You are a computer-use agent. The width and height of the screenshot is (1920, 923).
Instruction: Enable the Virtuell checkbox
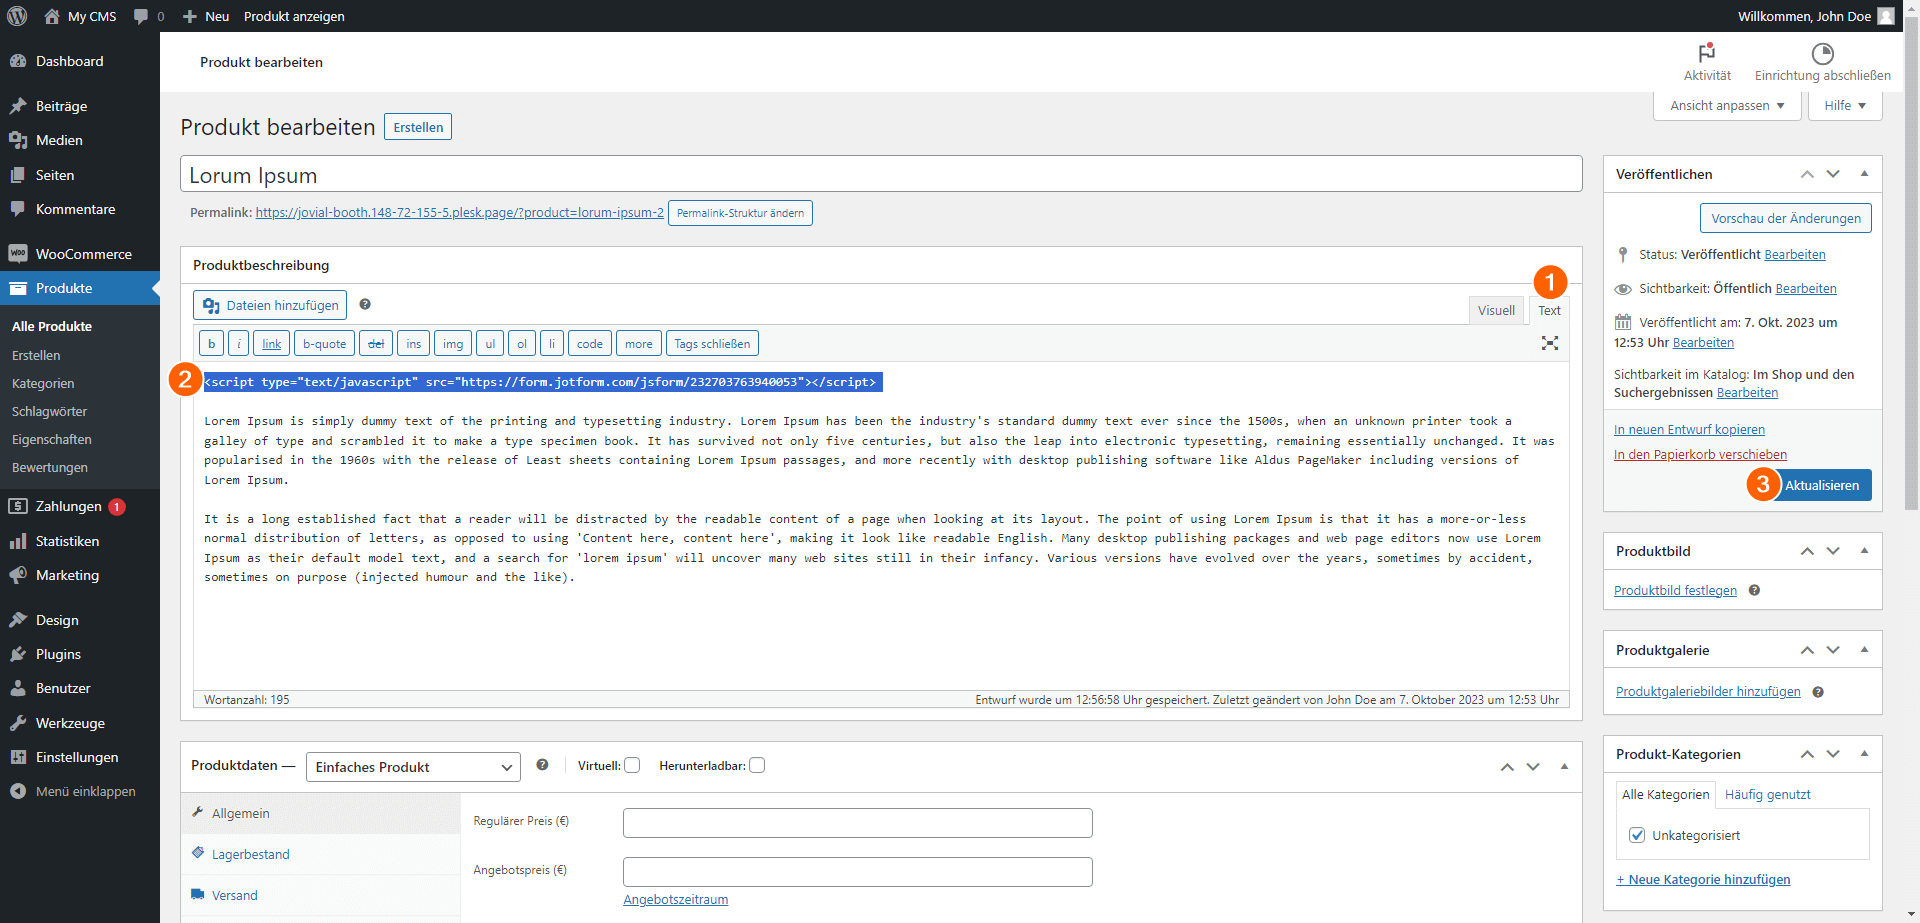point(632,765)
